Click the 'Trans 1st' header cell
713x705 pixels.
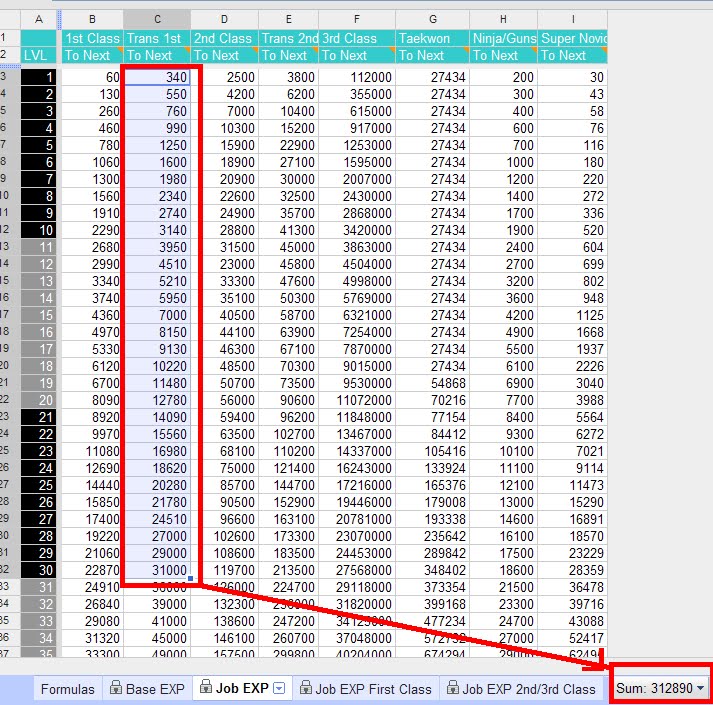tap(157, 38)
